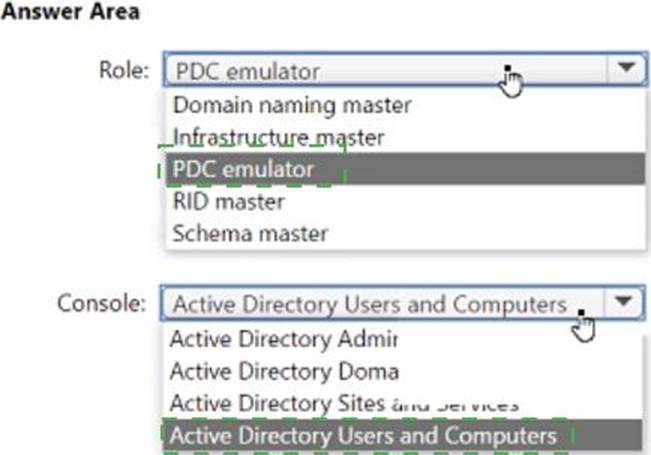This screenshot has width=651, height=455.
Task: Select highlighted Active Directory Users and Computers option
Action: (363, 435)
